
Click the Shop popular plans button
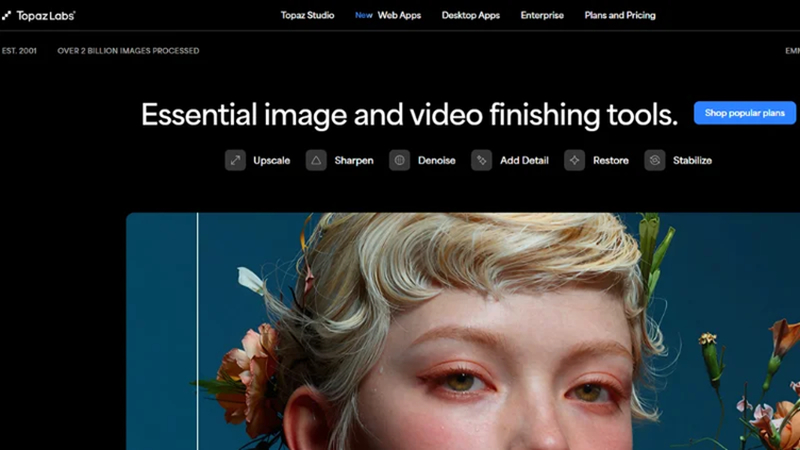(744, 113)
